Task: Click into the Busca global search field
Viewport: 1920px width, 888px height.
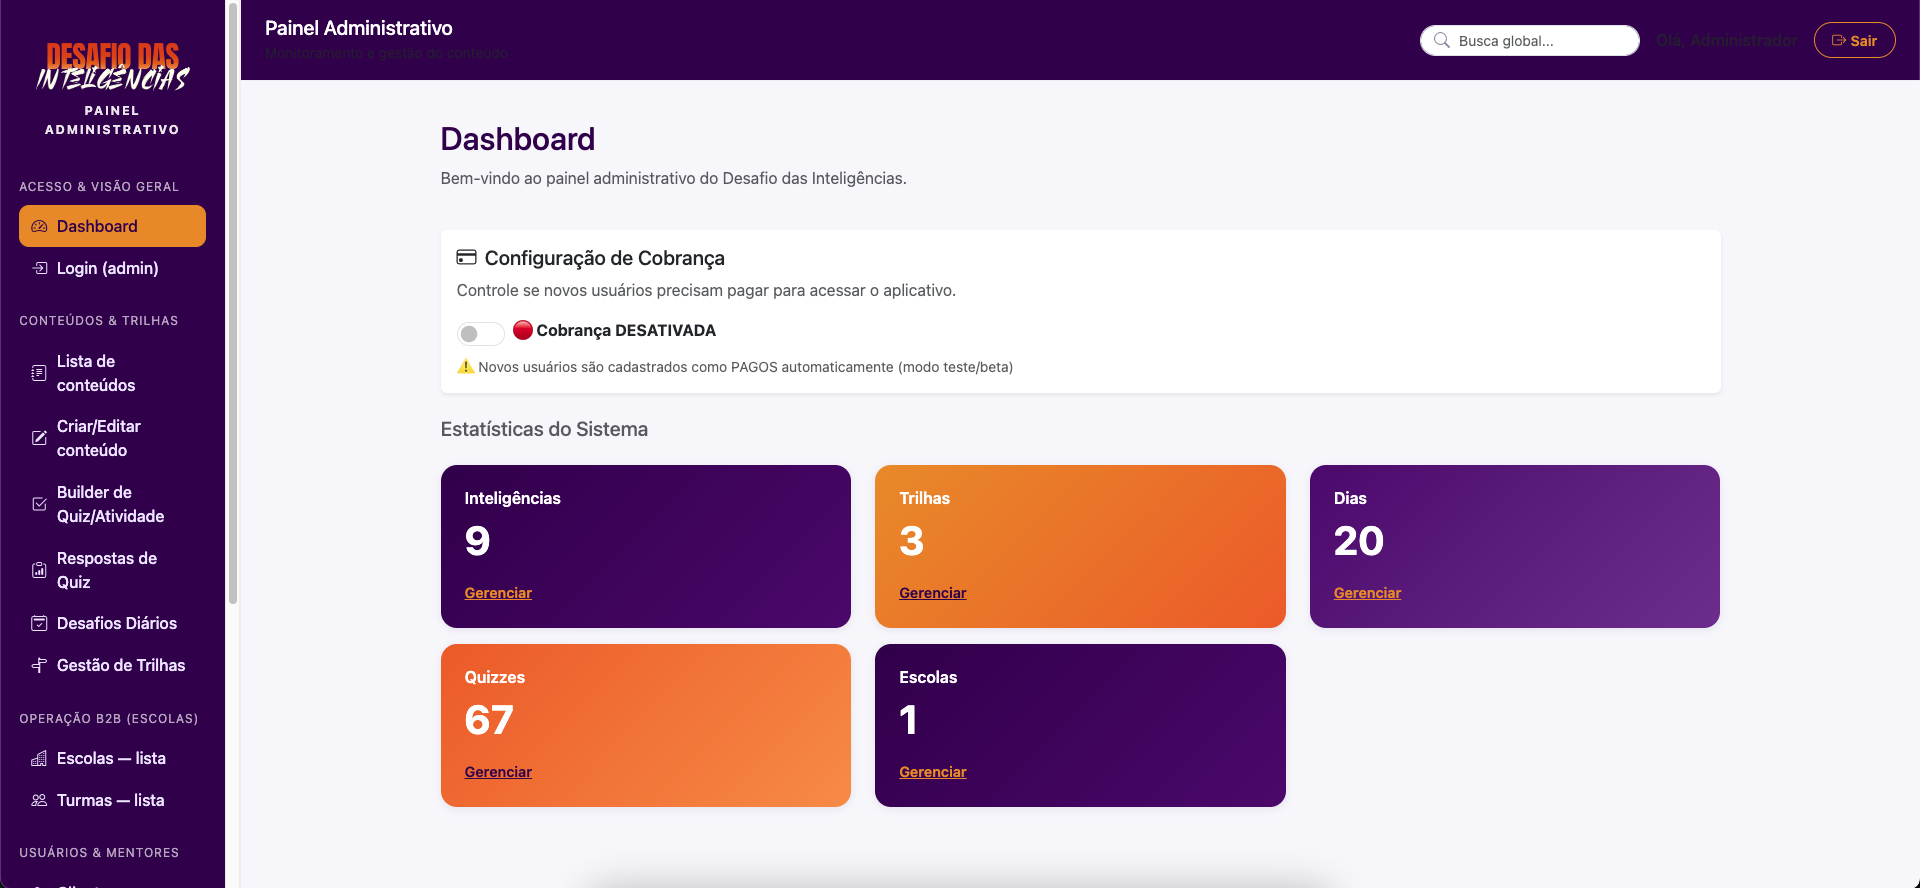Action: pyautogui.click(x=1540, y=41)
